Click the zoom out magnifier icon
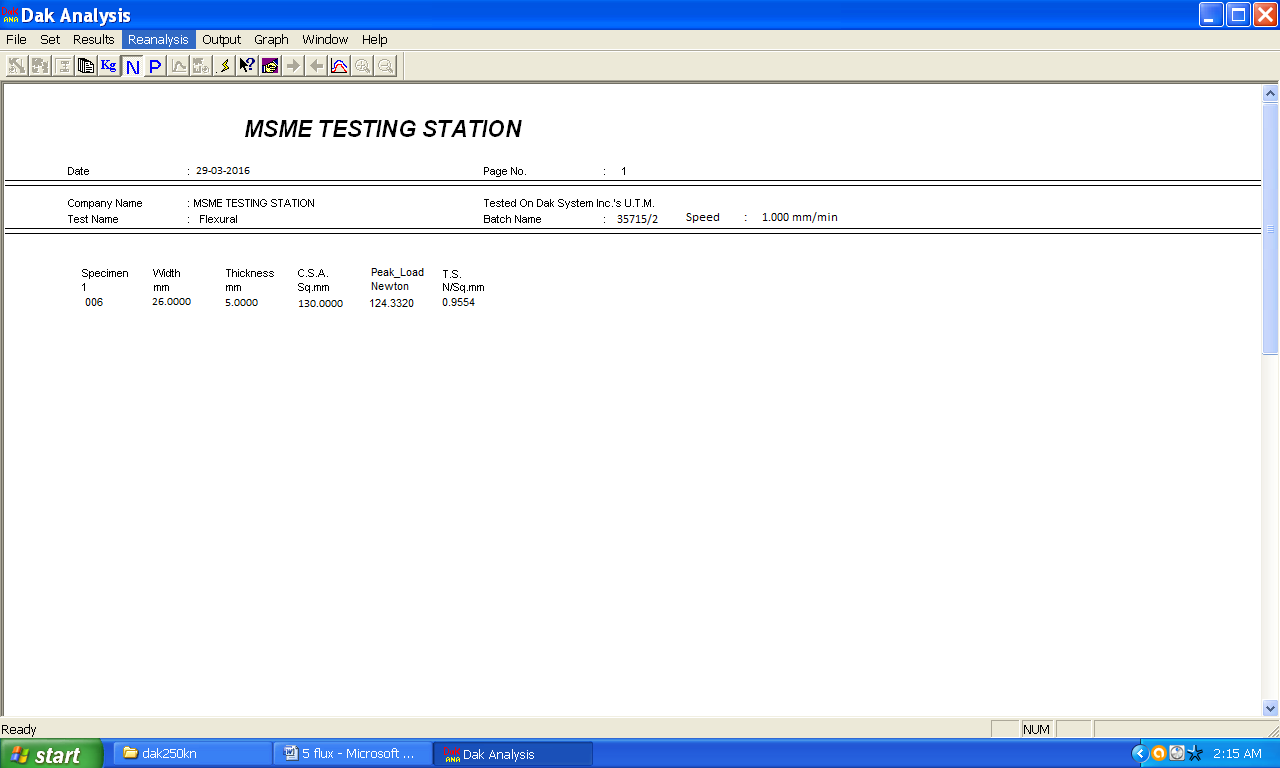This screenshot has width=1280, height=768. [385, 66]
